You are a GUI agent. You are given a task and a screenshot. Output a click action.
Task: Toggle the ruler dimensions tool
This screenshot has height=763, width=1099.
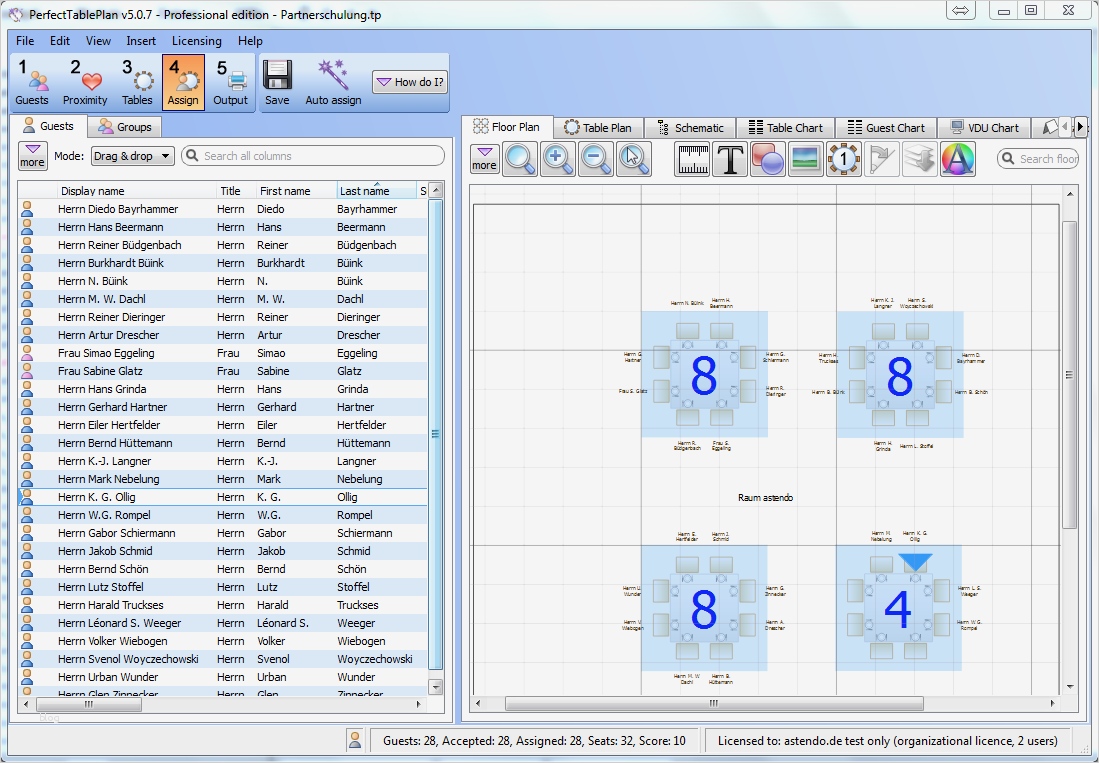[693, 160]
